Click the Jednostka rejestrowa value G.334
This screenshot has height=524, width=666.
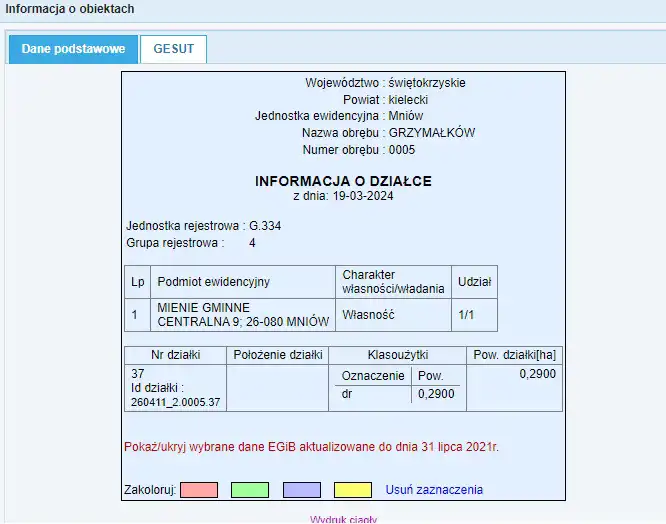pyautogui.click(x=265, y=226)
